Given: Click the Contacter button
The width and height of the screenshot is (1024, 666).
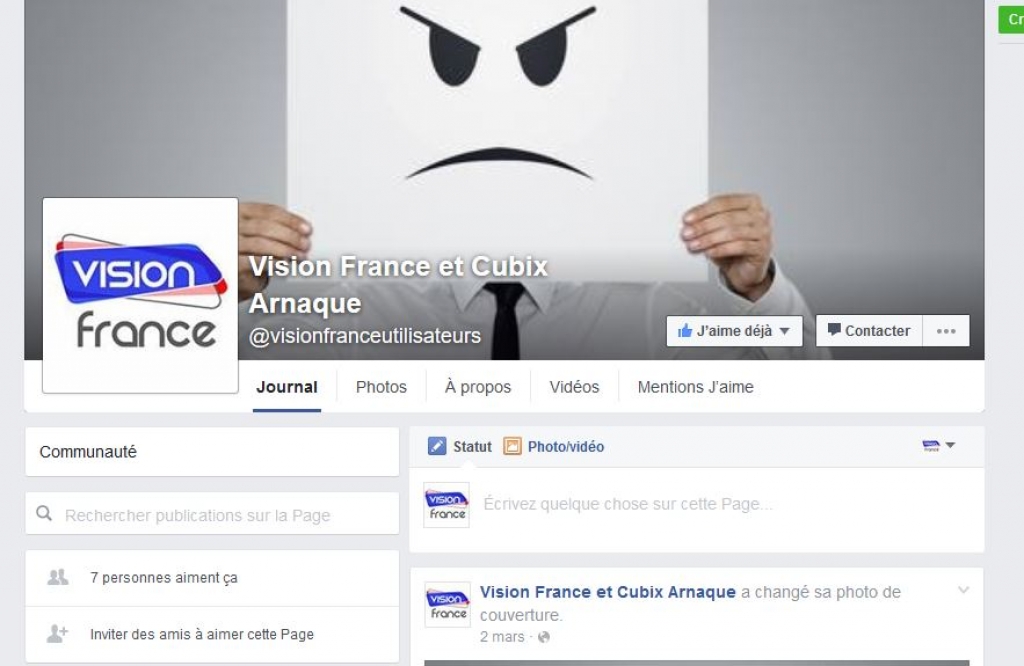Looking at the screenshot, I should click(x=869, y=331).
